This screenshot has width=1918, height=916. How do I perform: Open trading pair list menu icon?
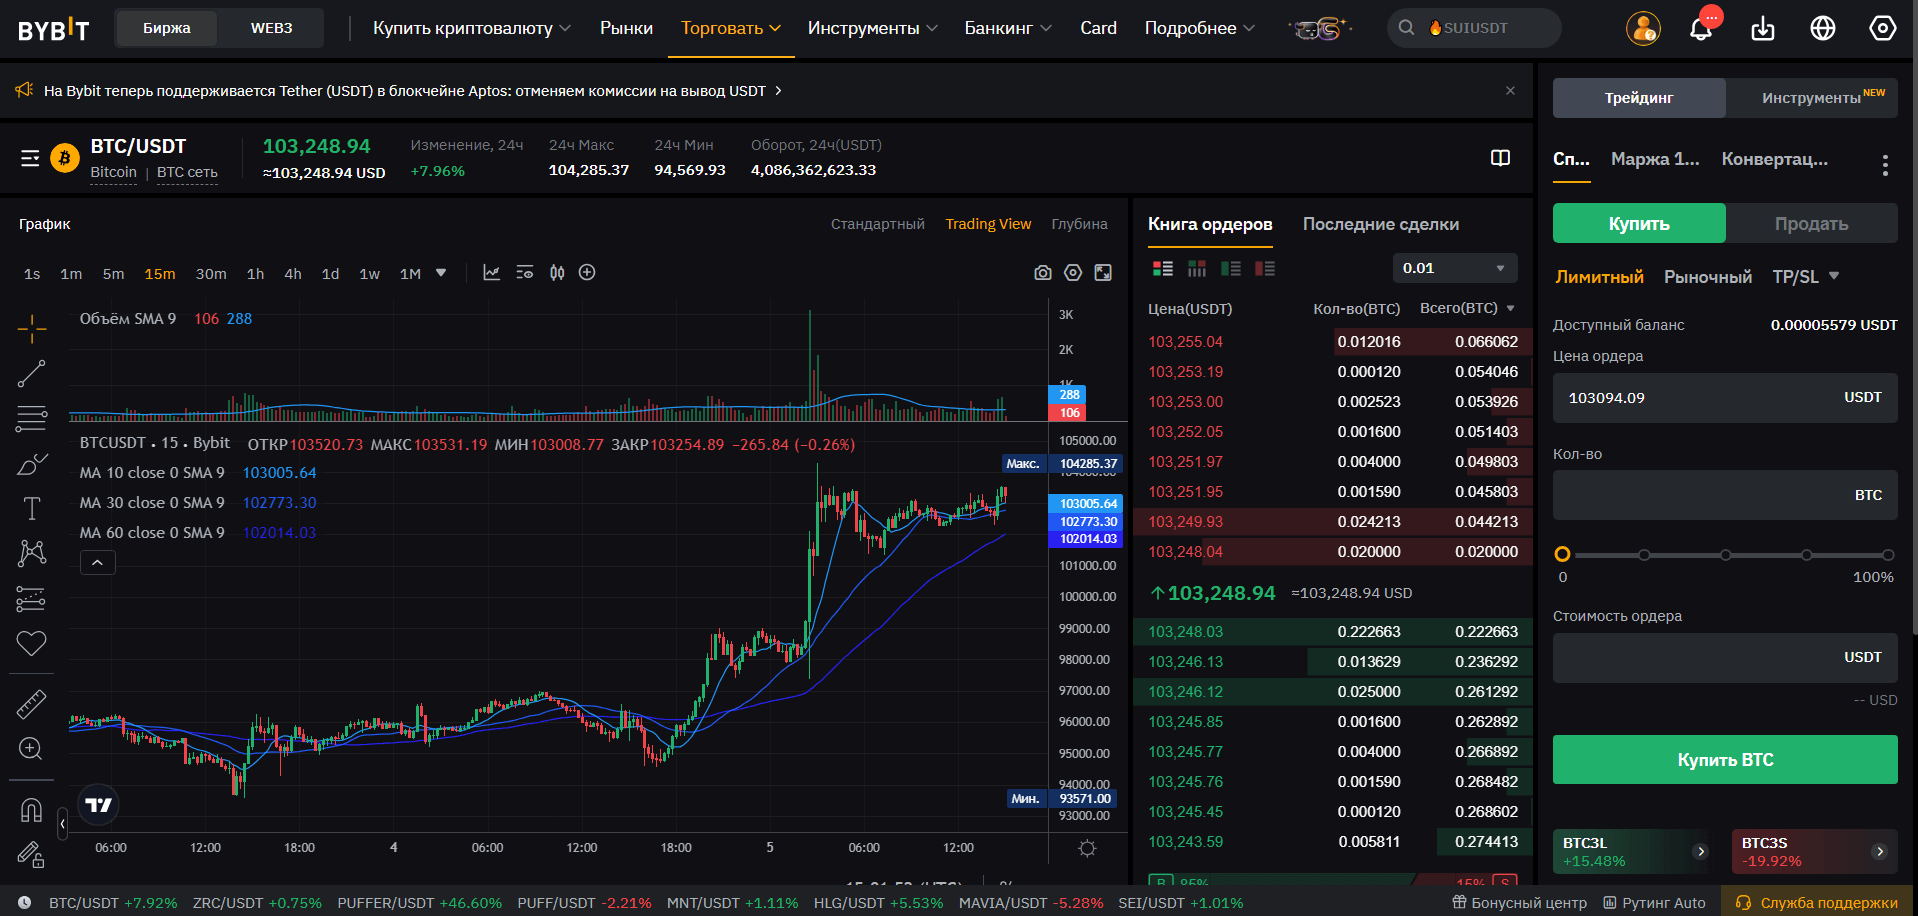[30, 158]
